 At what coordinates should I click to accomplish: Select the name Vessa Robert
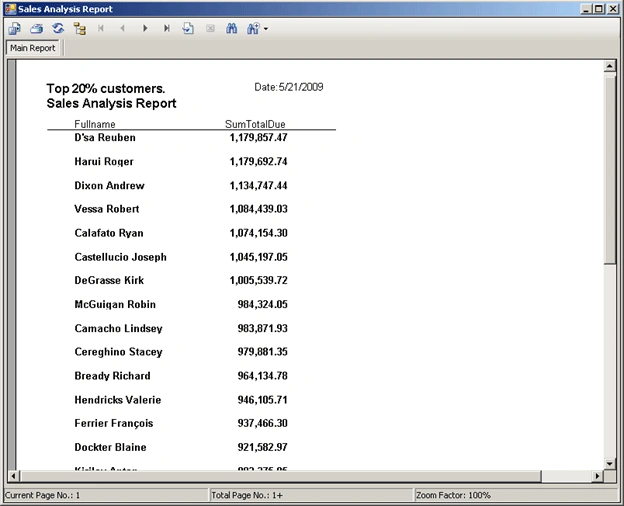[x=107, y=209]
